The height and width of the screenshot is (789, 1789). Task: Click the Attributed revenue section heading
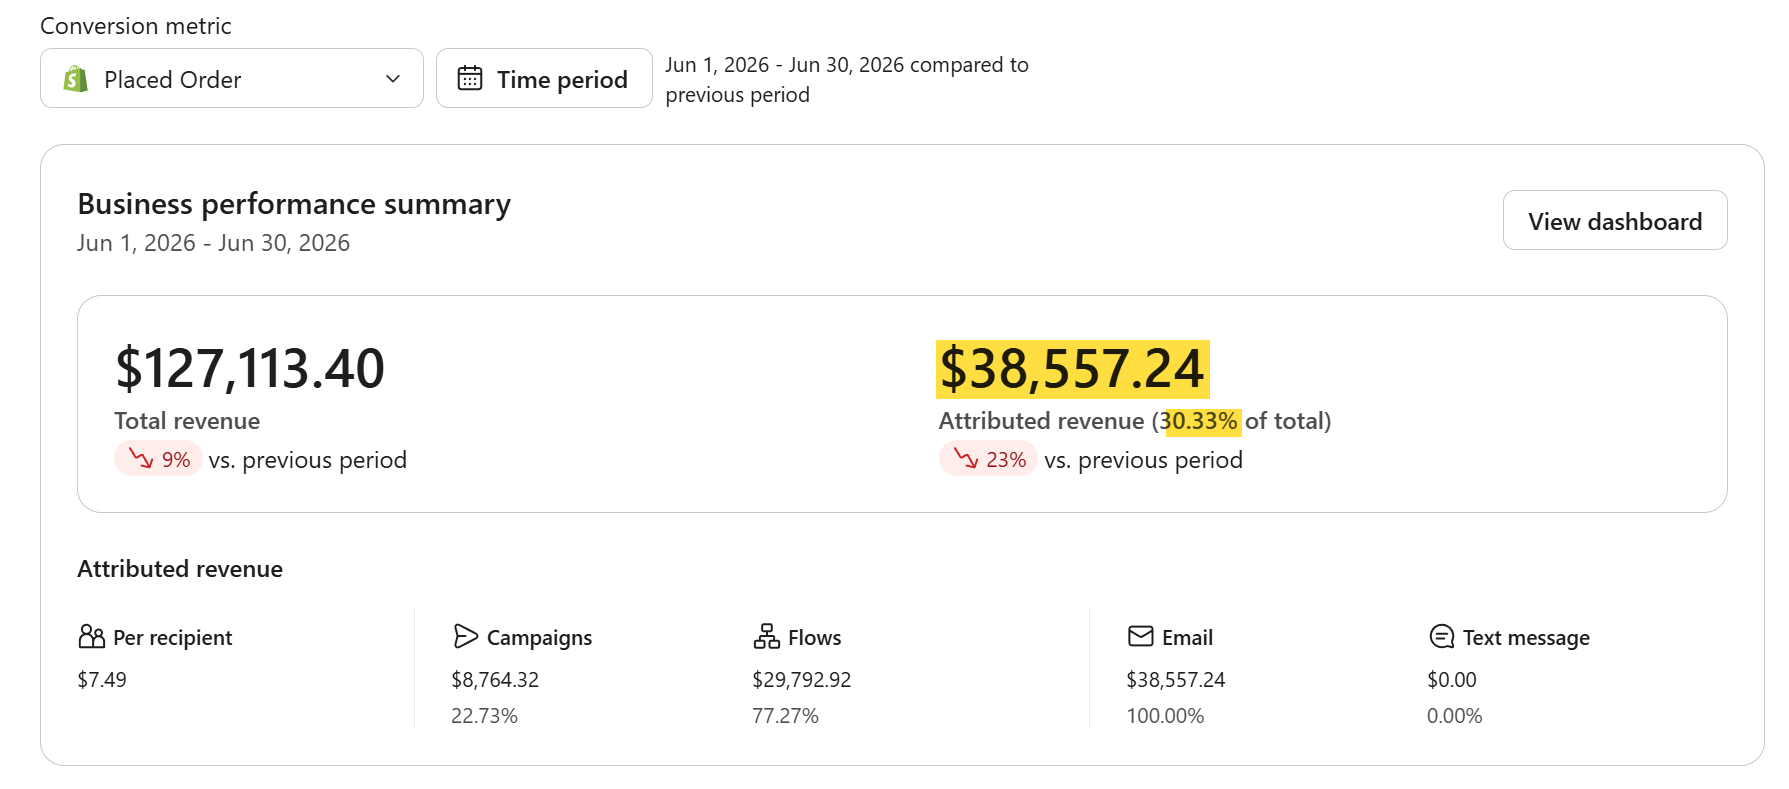point(180,569)
